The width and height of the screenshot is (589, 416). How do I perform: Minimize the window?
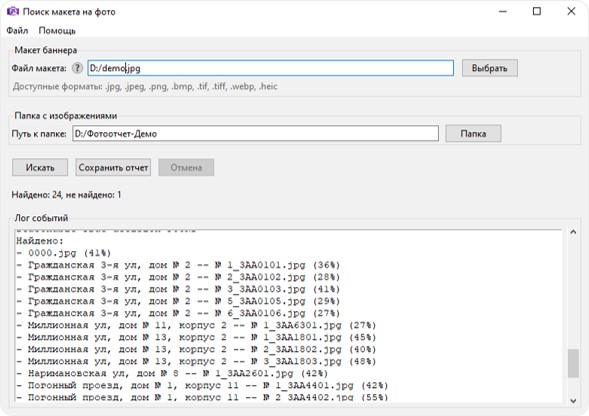[503, 11]
